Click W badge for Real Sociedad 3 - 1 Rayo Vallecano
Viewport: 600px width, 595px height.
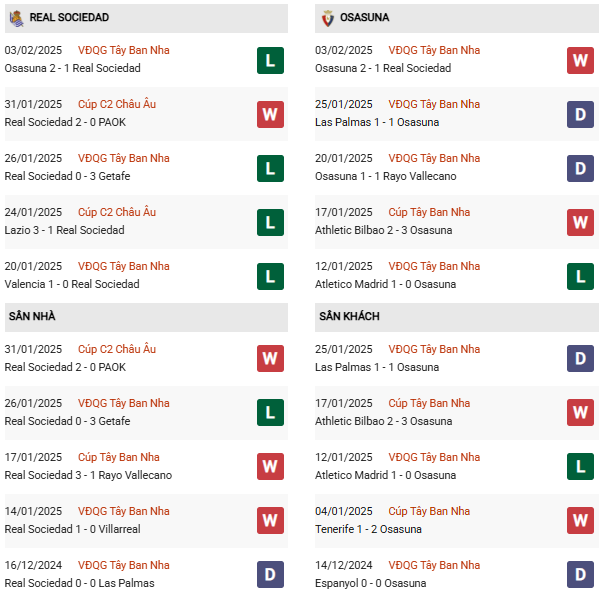point(270,467)
